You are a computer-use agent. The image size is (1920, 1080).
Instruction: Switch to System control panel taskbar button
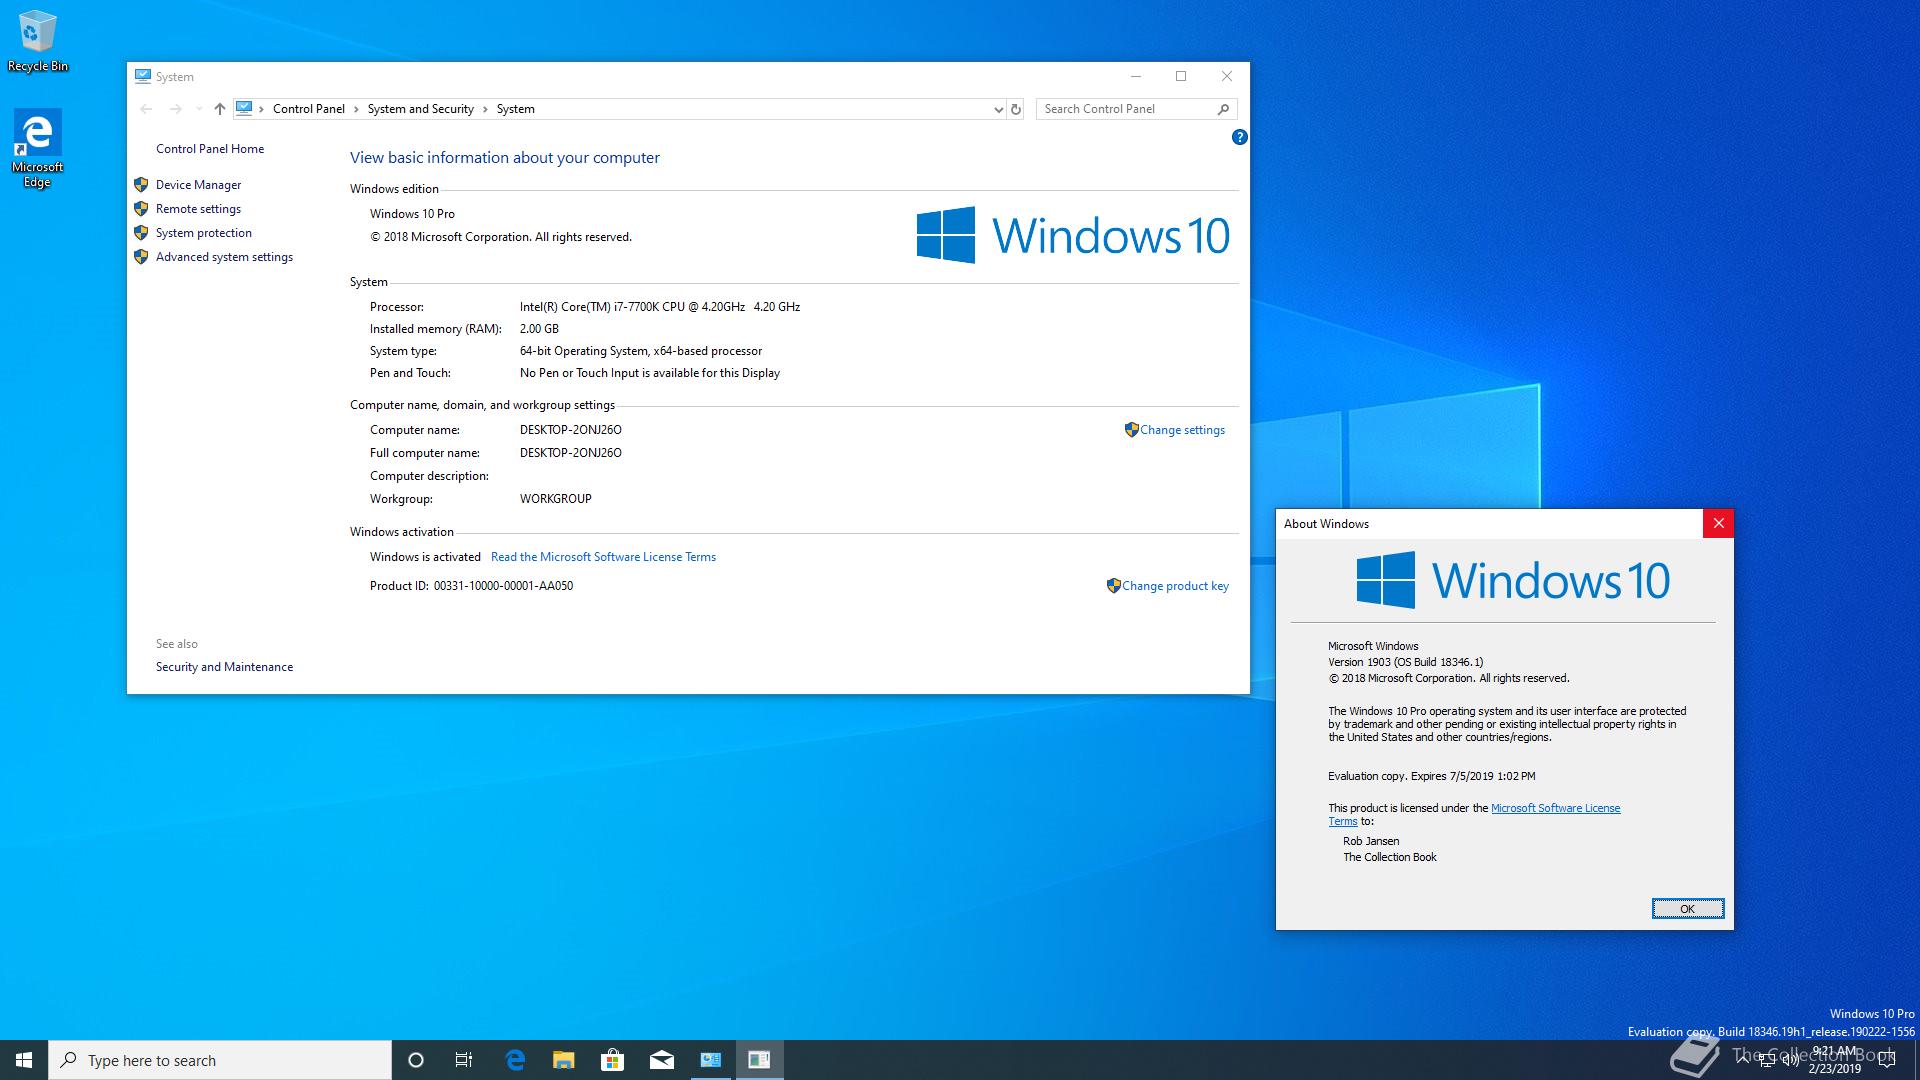pos(710,1060)
